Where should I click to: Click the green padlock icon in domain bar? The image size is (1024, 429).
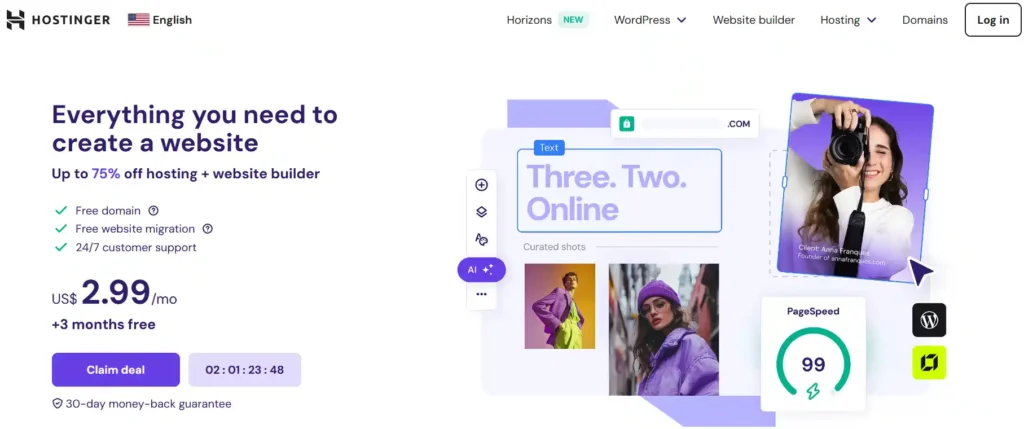(x=627, y=123)
